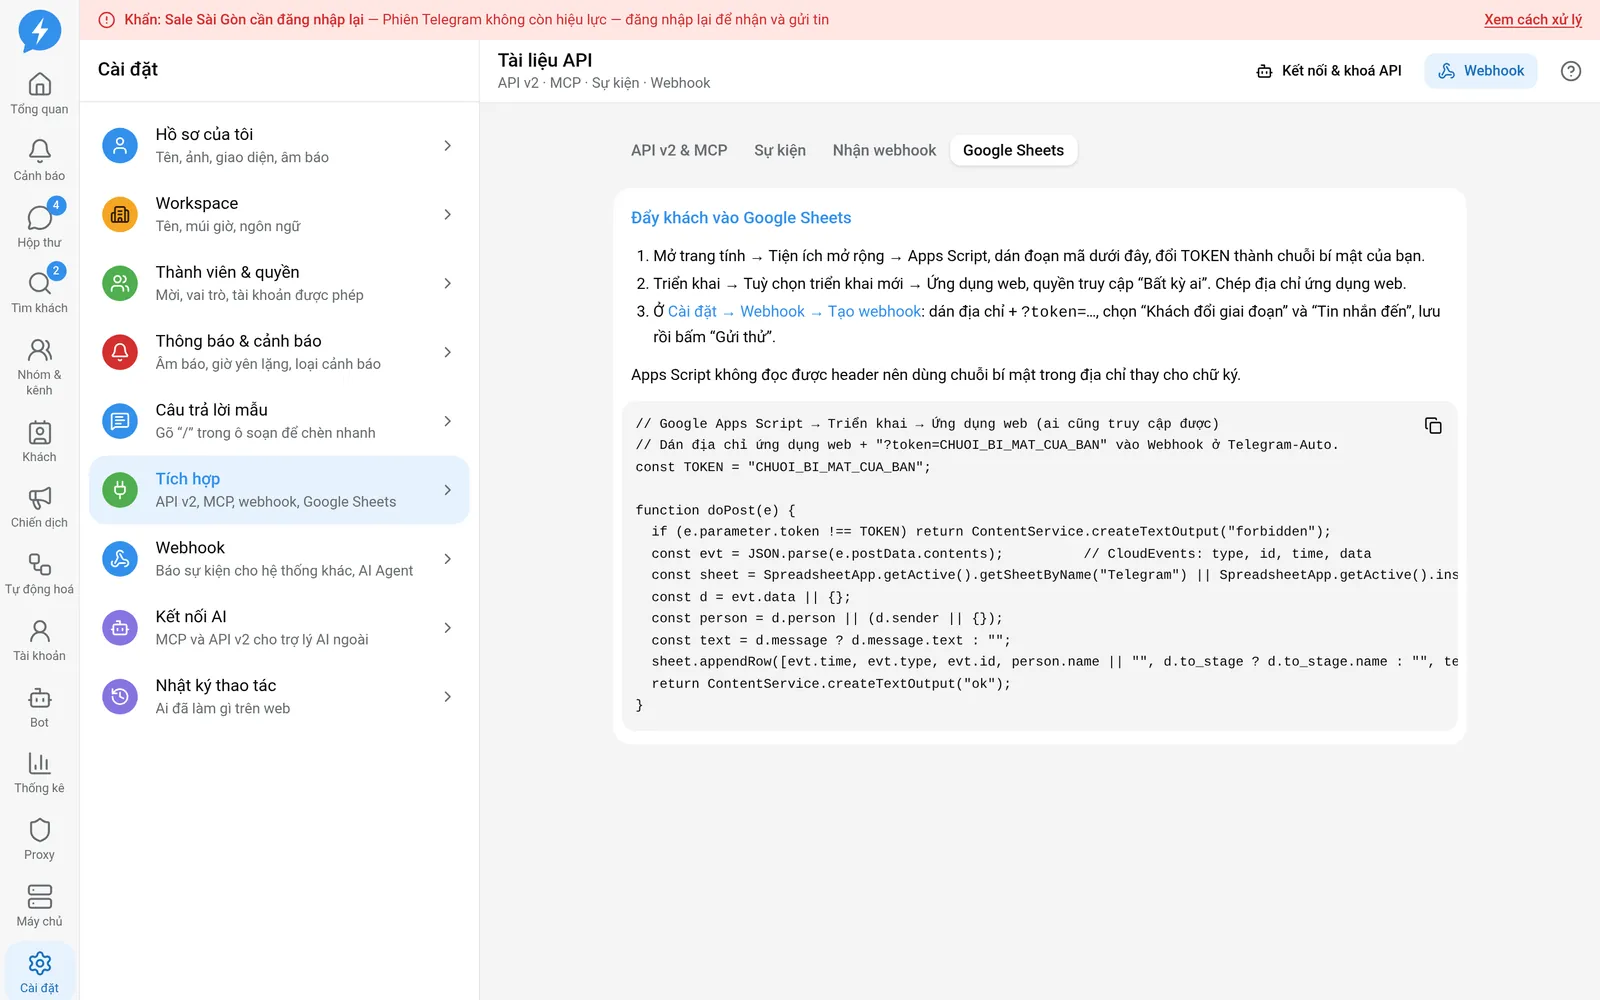Click the Thành viên & quyền green icon

pyautogui.click(x=120, y=284)
